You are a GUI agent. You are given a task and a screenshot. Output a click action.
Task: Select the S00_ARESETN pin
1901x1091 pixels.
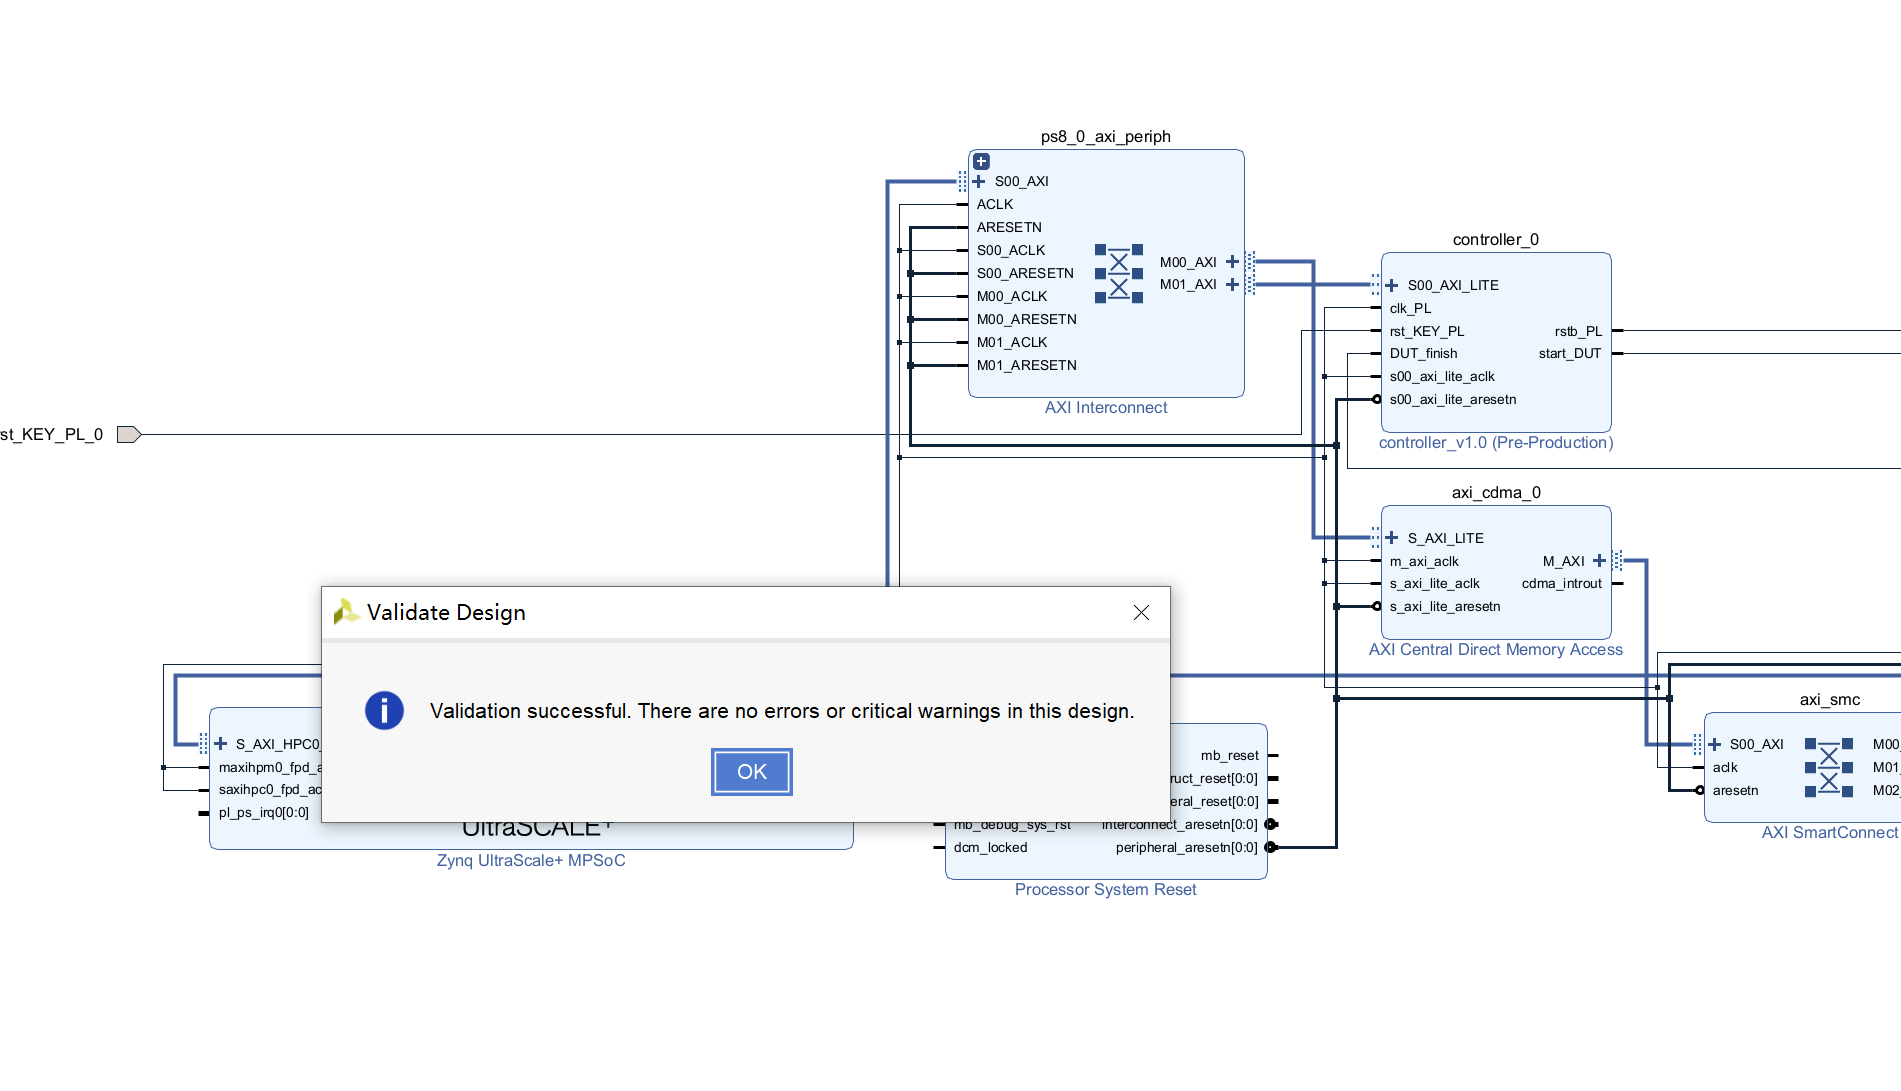1025,273
